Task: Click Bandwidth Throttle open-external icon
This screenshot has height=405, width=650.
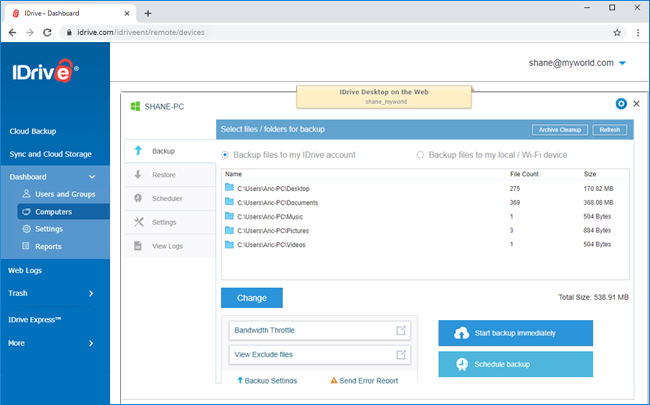Action: (401, 330)
